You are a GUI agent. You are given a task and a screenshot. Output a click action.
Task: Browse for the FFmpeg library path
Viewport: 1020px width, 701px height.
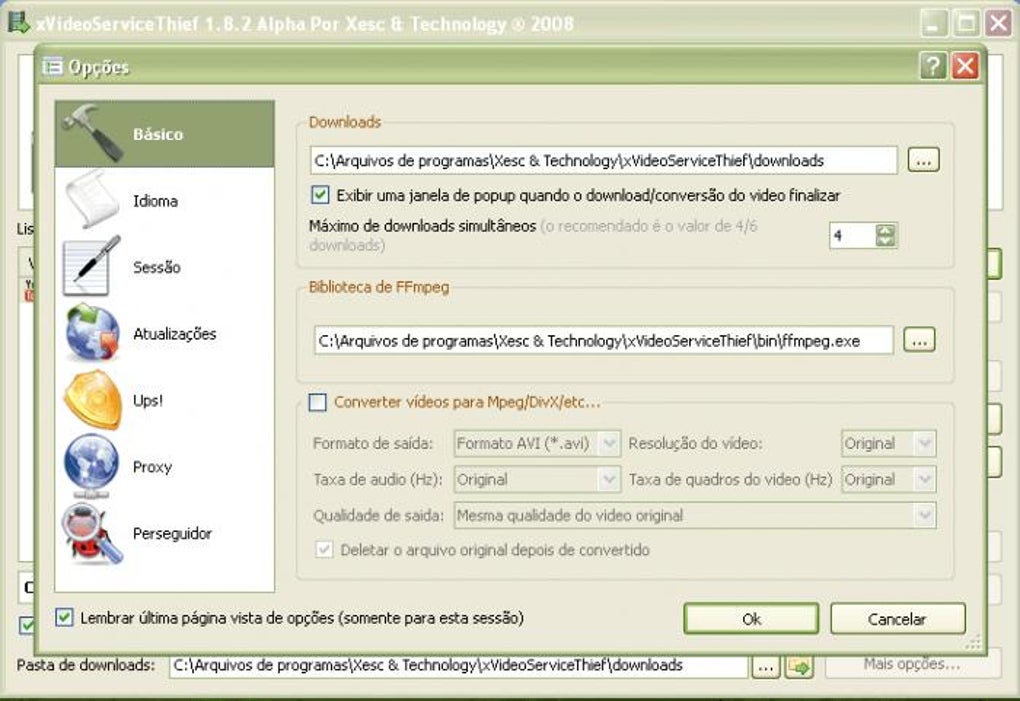(x=919, y=340)
